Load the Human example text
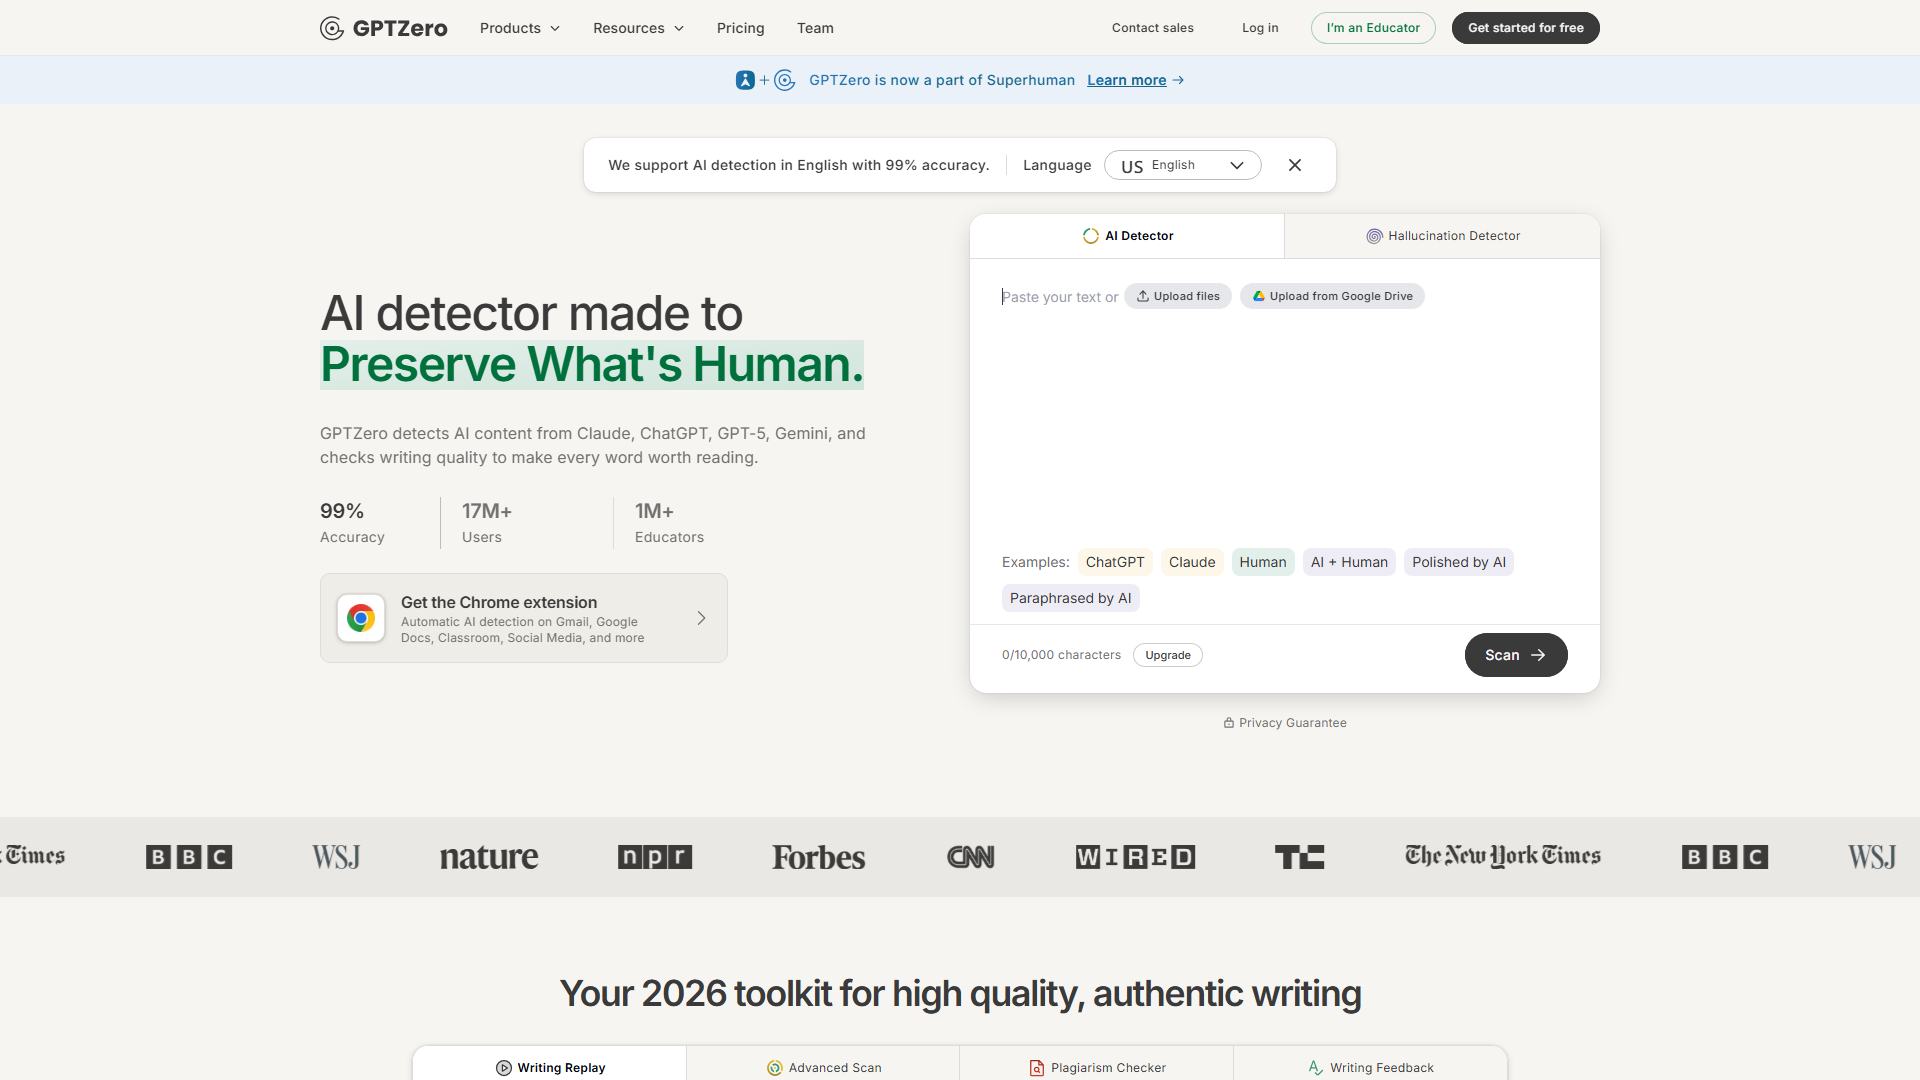Image resolution: width=1920 pixels, height=1080 pixels. 1263,562
